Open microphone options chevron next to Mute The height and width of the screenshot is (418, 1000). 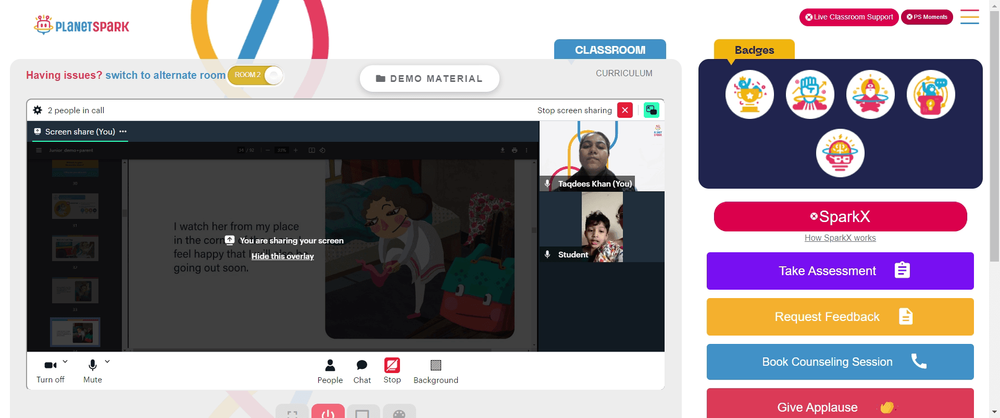pyautogui.click(x=107, y=361)
